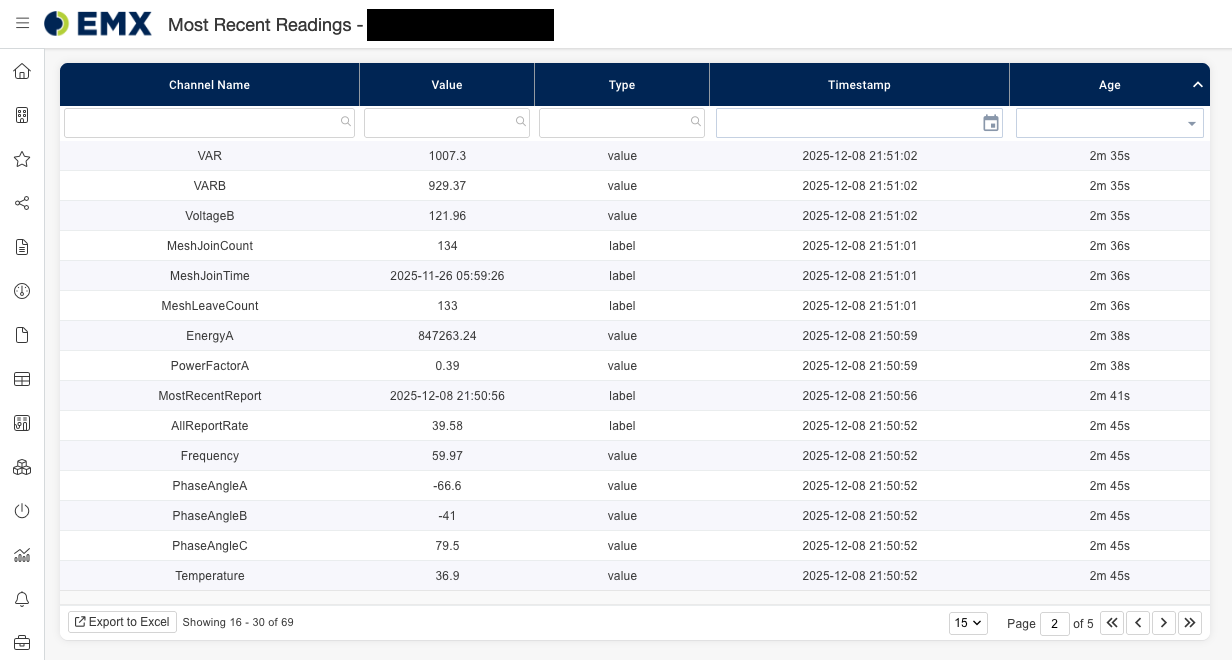The height and width of the screenshot is (660, 1232).
Task: Click the analytics chart sidebar icon
Action: click(22, 555)
